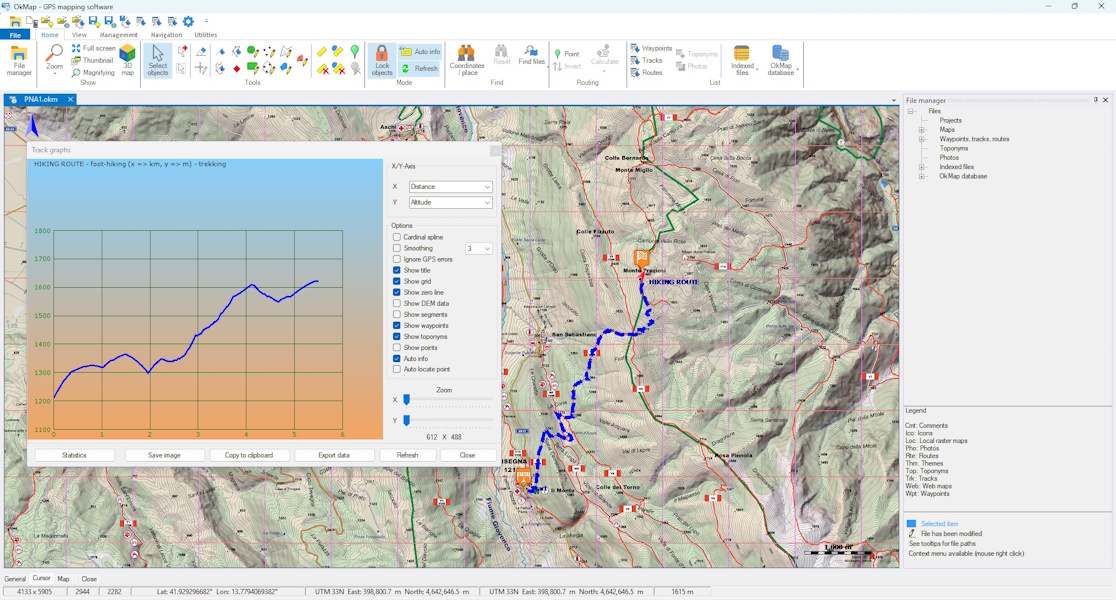Expand the Indexed files tree node
1116x600 pixels.
[922, 167]
